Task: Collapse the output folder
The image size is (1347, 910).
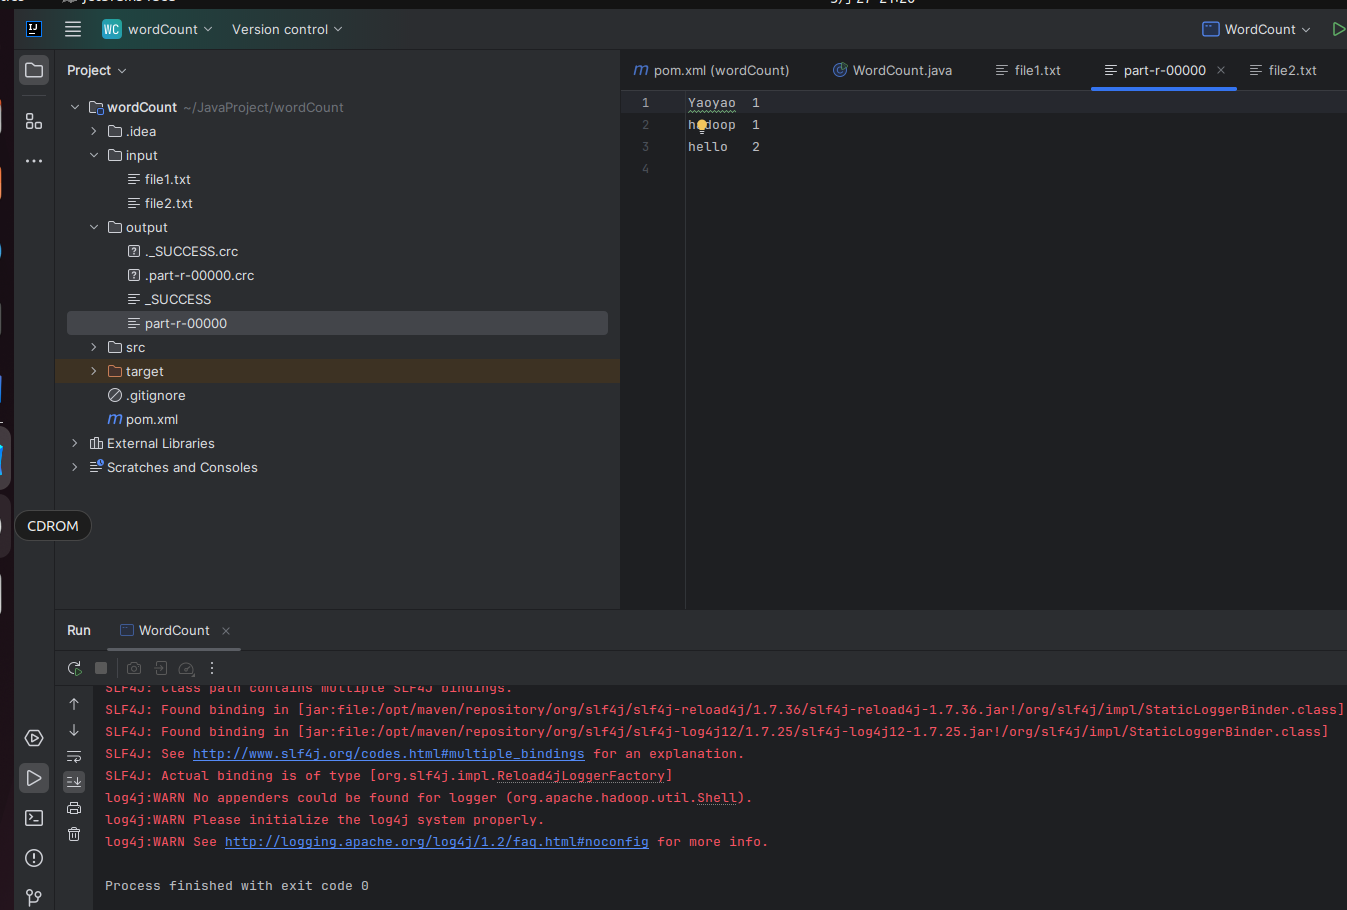Action: pyautogui.click(x=94, y=227)
